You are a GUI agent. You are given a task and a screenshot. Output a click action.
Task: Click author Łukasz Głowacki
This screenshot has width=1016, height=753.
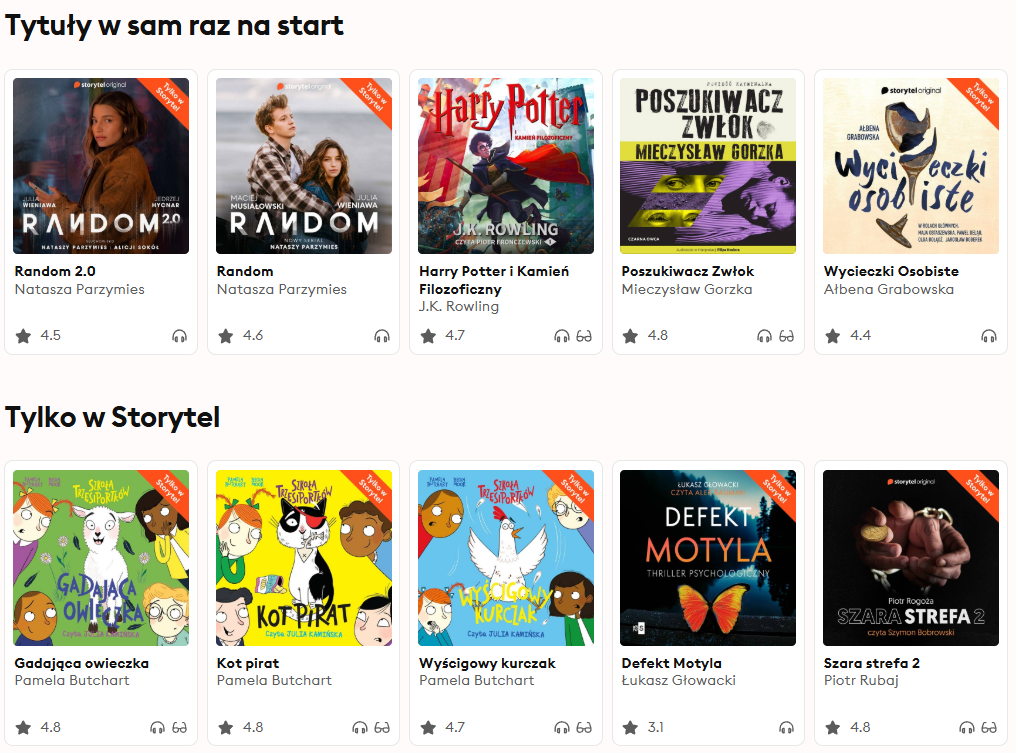click(678, 681)
